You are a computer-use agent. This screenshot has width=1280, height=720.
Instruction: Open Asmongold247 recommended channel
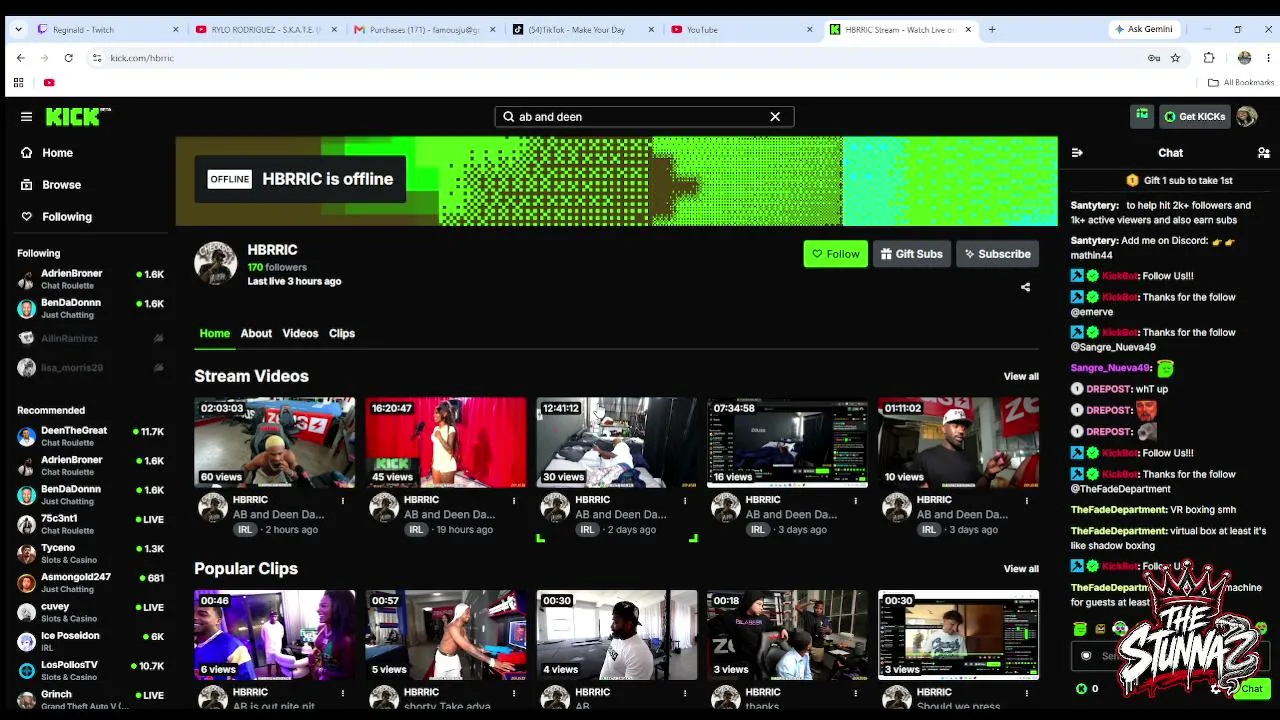(90, 582)
